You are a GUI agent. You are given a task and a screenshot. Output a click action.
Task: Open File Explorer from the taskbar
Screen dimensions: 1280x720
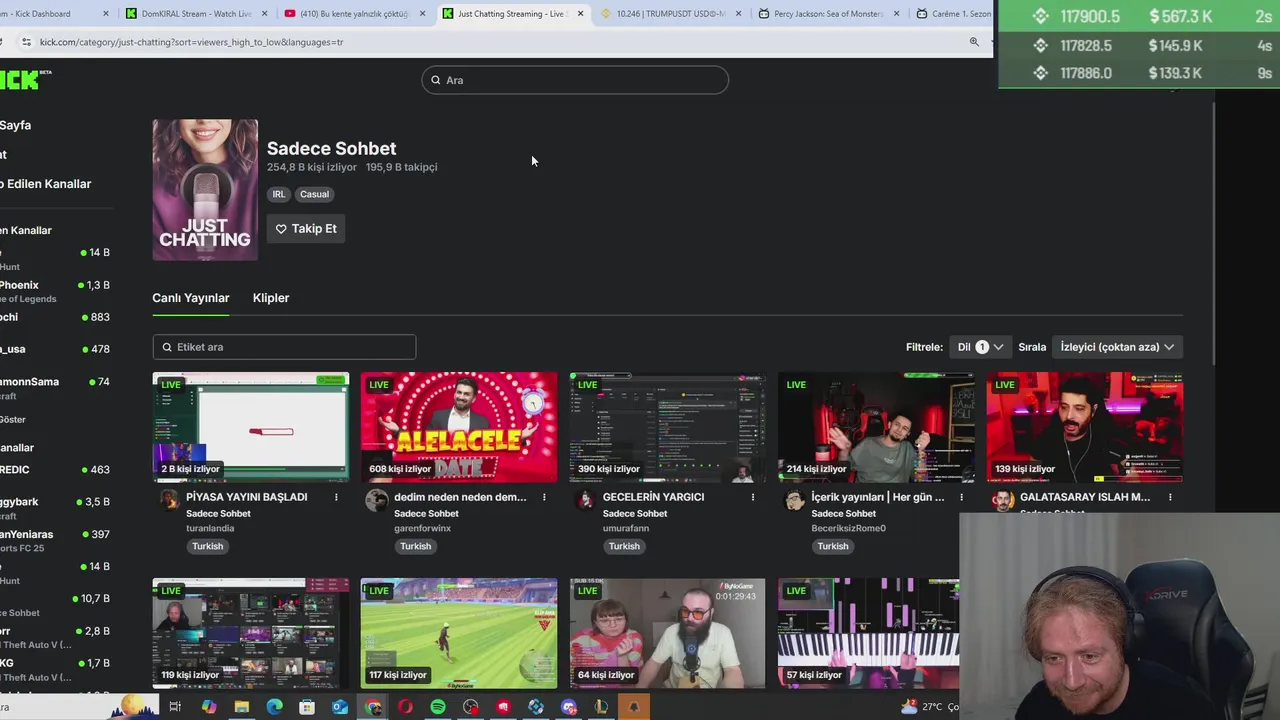(241, 707)
